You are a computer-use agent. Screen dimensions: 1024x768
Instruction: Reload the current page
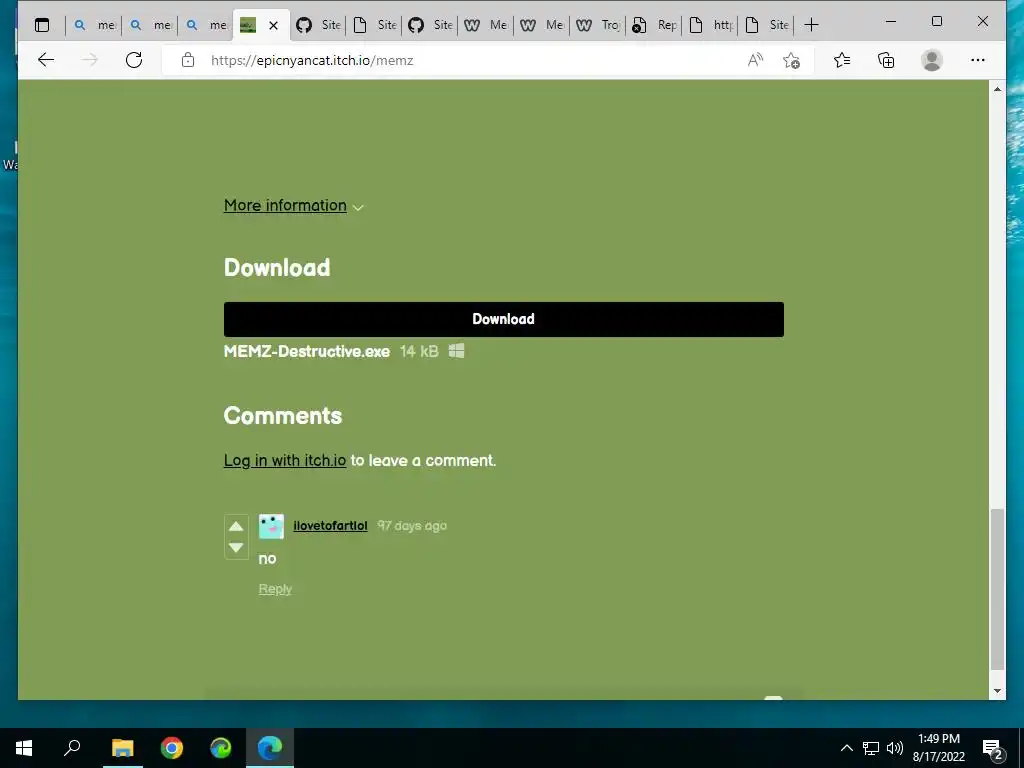[134, 60]
